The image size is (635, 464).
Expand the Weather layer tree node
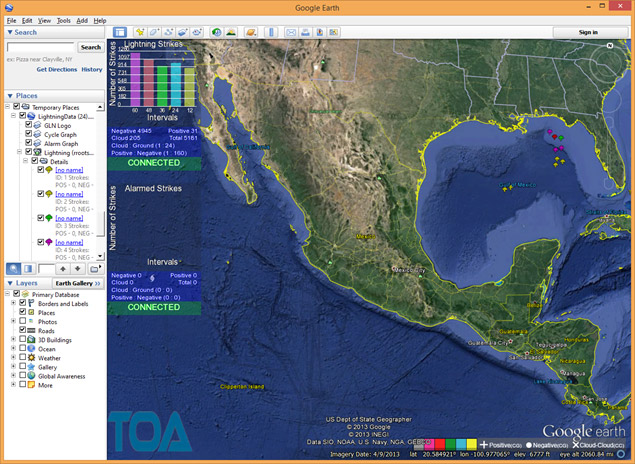click(x=13, y=358)
